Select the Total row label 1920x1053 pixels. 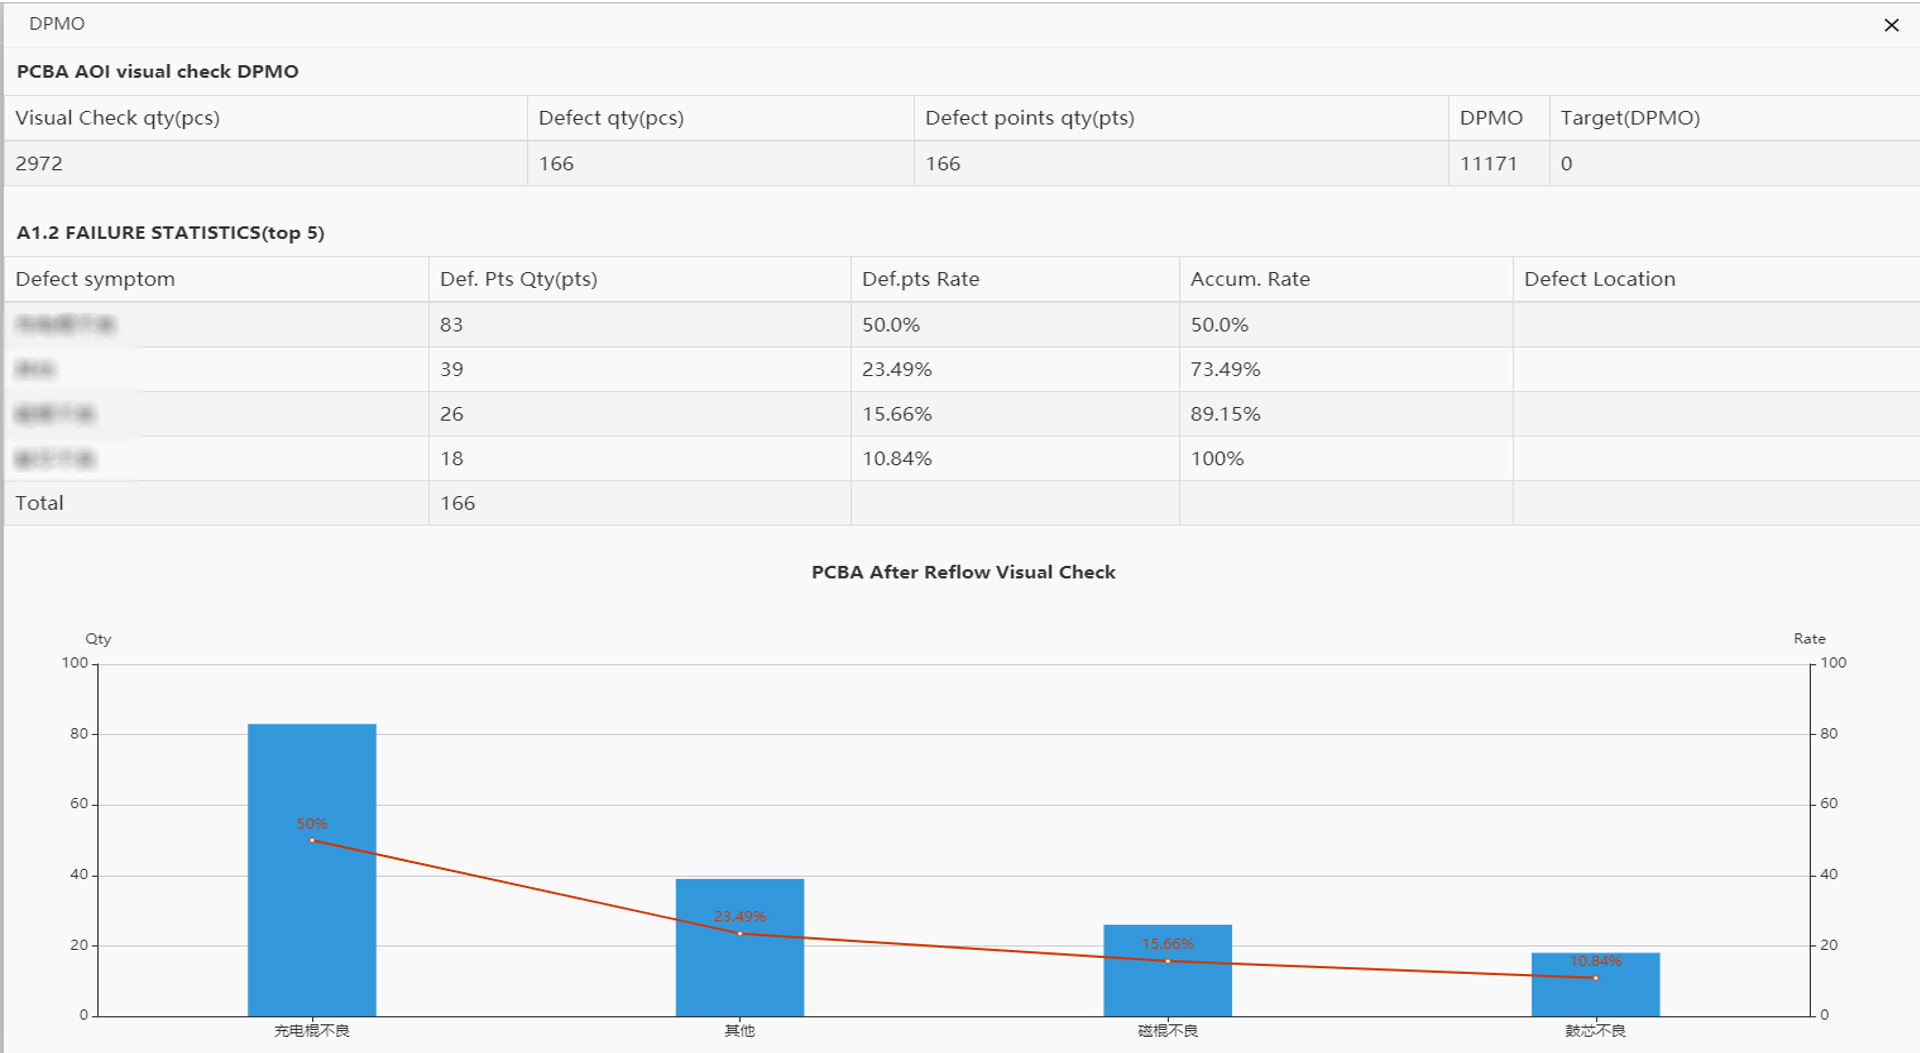tap(40, 503)
